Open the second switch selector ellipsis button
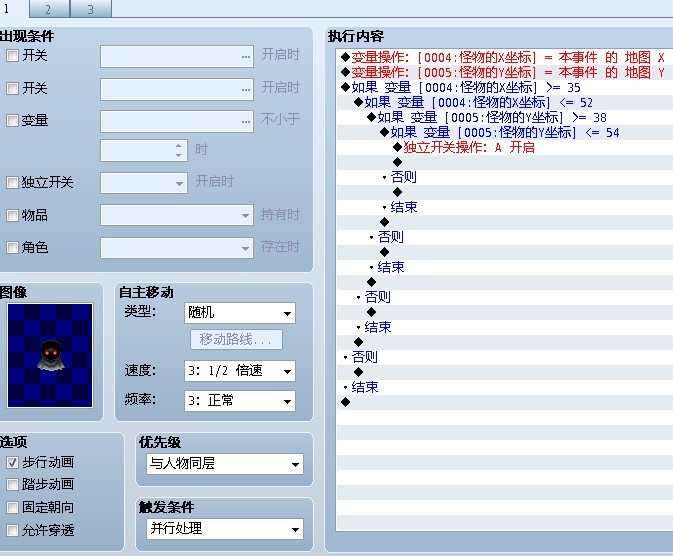 [246, 89]
